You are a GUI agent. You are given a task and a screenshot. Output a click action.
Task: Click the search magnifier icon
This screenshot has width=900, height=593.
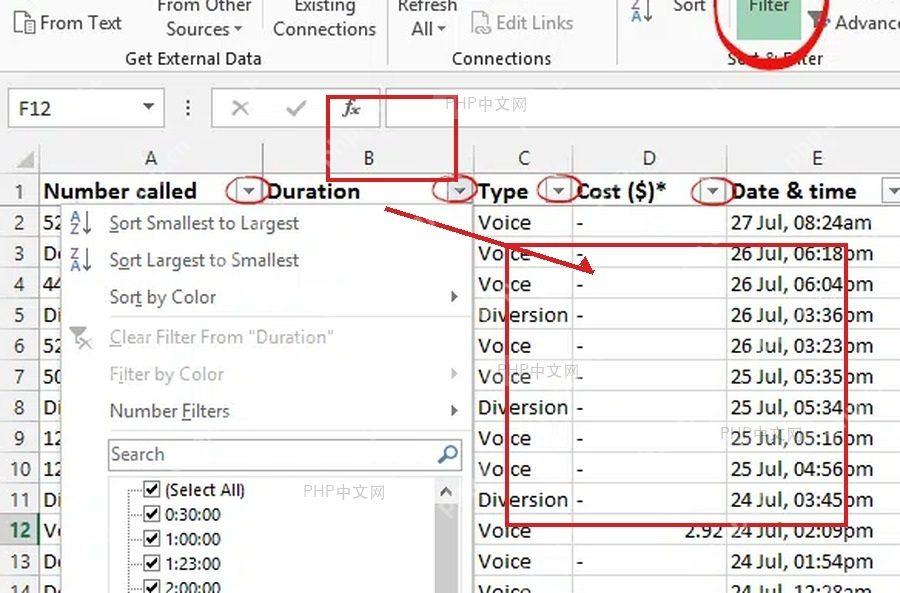tap(448, 454)
